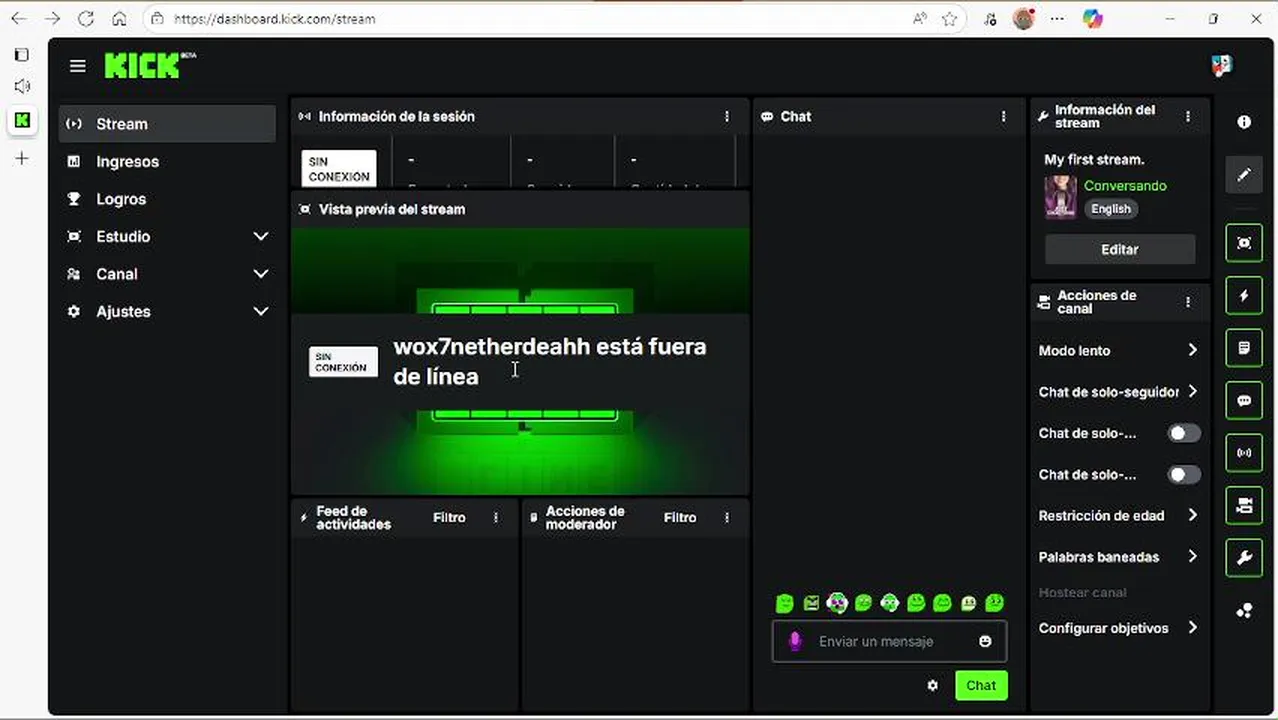Open Filtro in Feed de actividades panel
Viewport: 1278px width, 720px height.
pyautogui.click(x=449, y=517)
